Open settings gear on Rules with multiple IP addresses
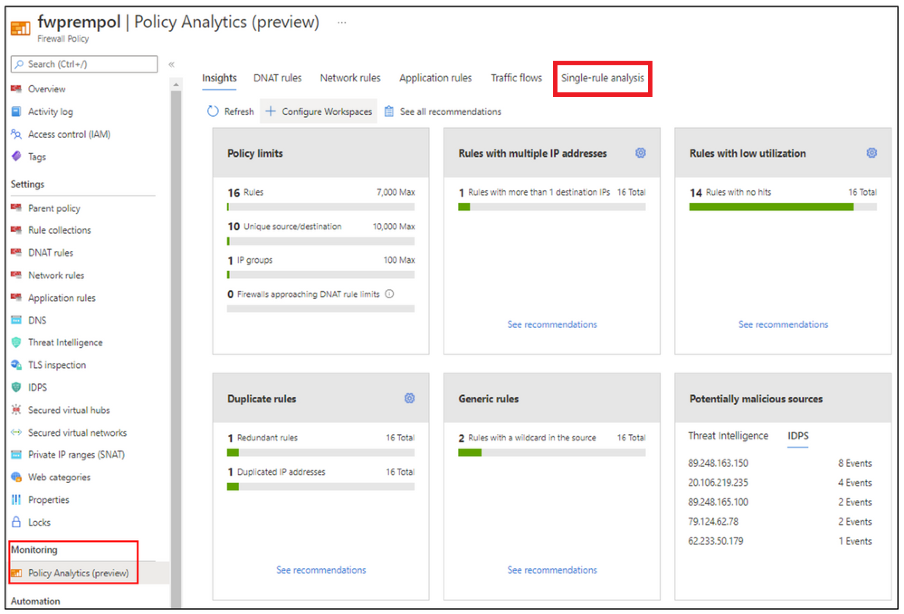The image size is (904, 614). point(641,153)
